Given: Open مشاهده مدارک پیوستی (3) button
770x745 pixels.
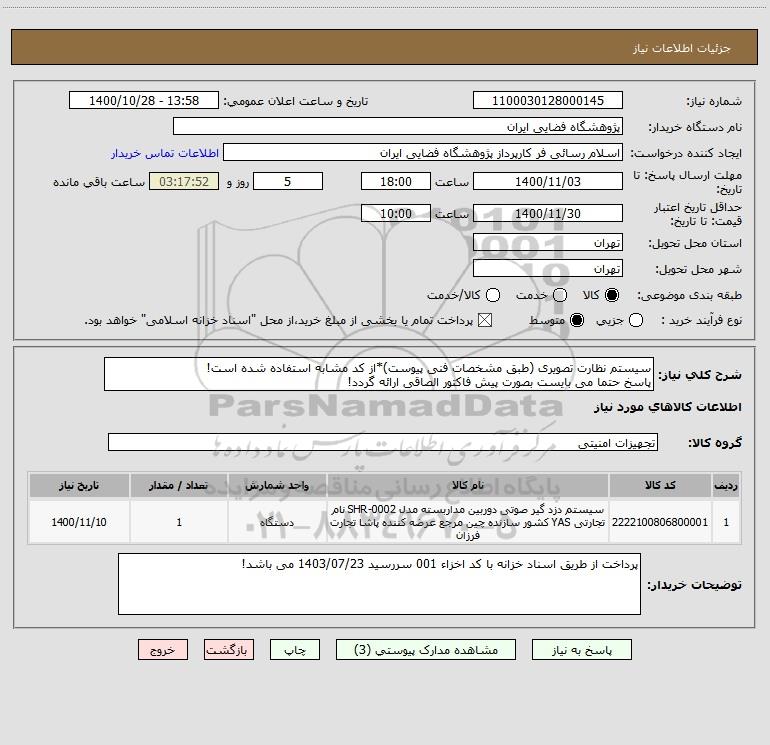Looking at the screenshot, I should pos(426,650).
